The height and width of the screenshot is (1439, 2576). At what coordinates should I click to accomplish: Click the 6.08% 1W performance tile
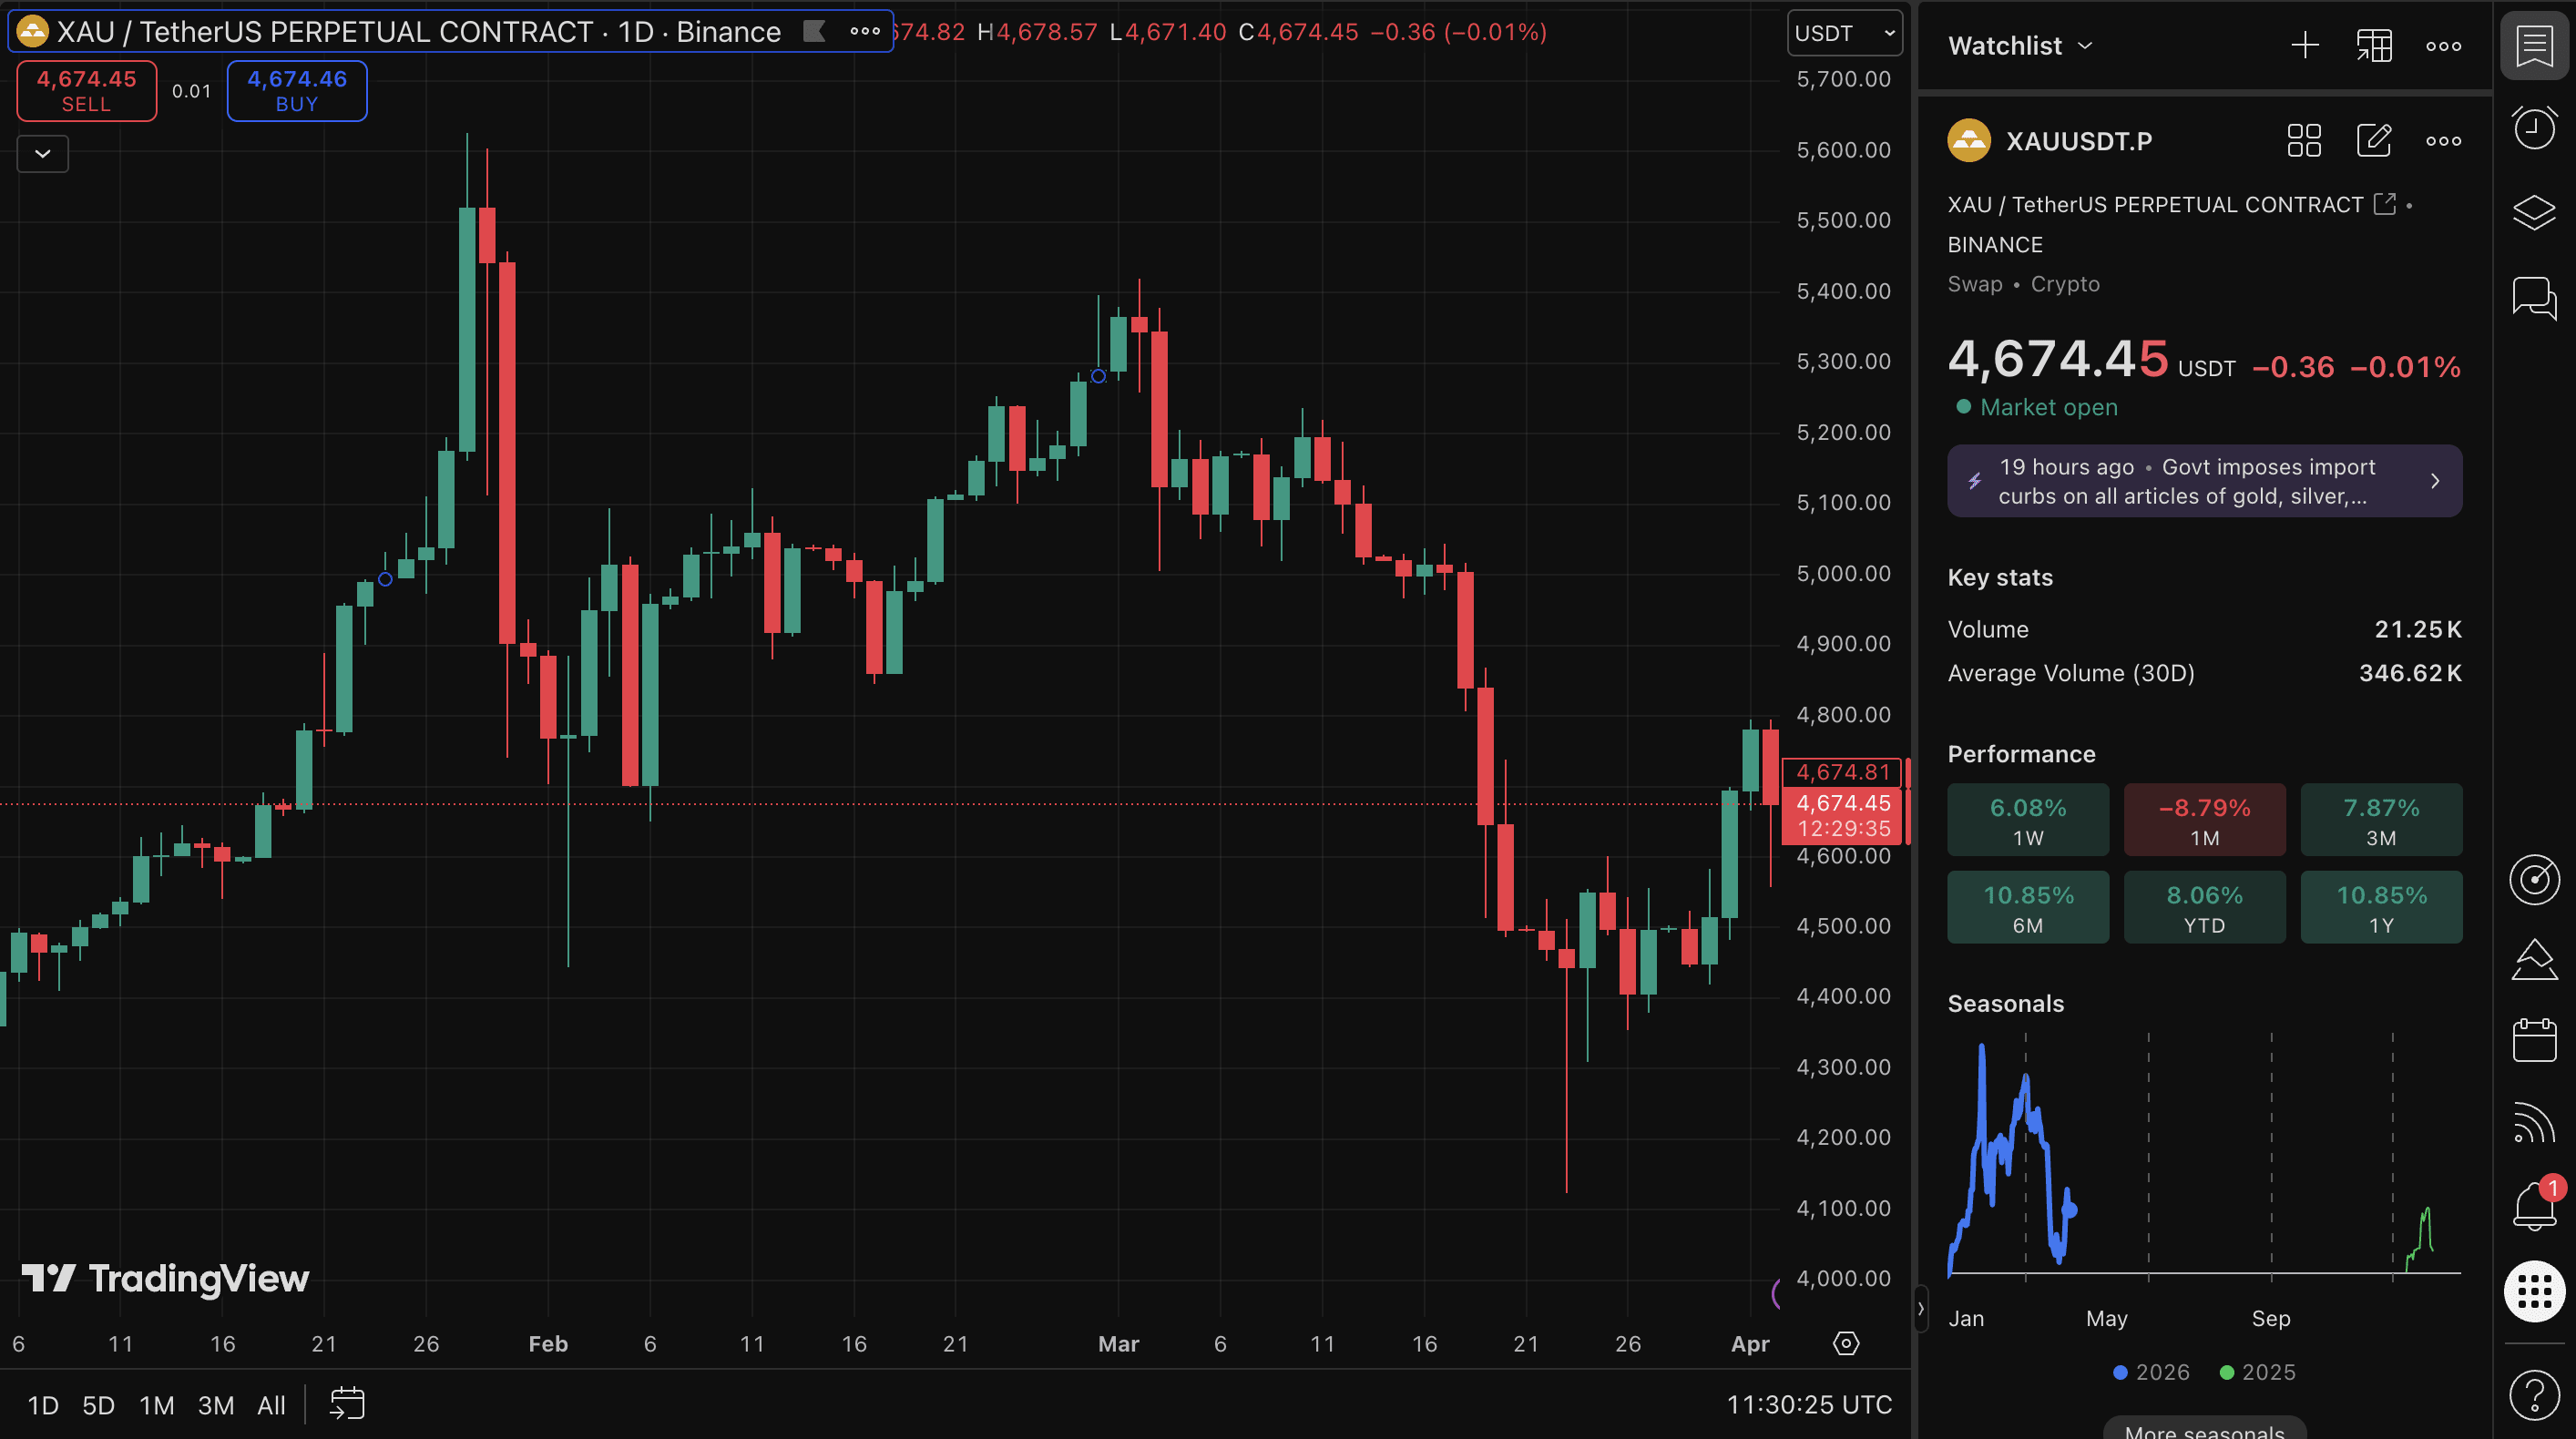[x=2028, y=819]
